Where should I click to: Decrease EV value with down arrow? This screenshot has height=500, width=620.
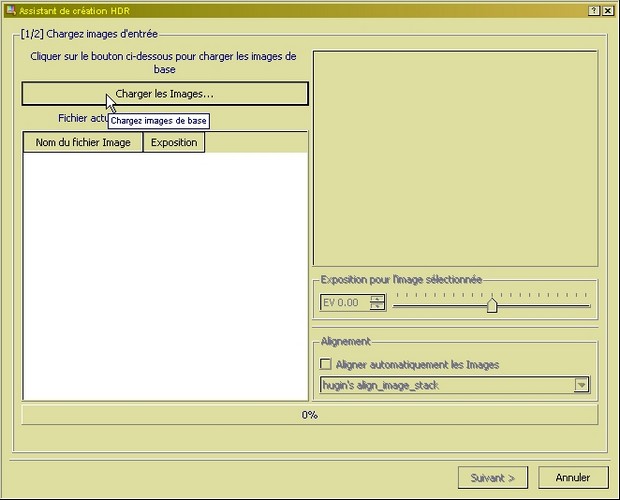[377, 307]
